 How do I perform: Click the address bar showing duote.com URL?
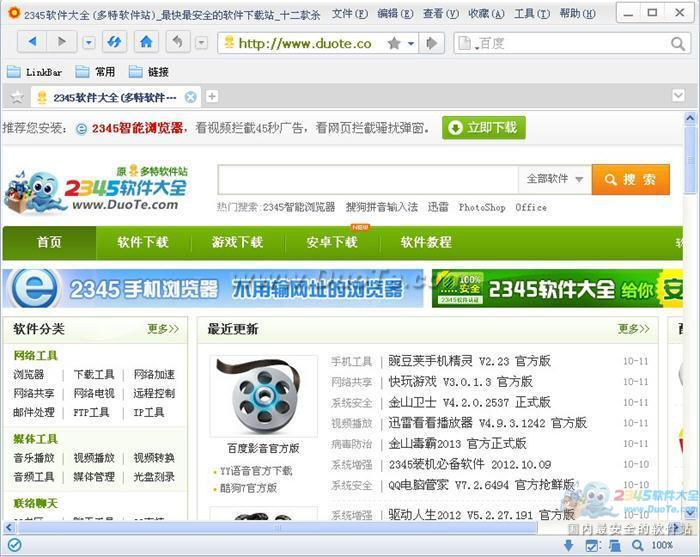click(304, 43)
